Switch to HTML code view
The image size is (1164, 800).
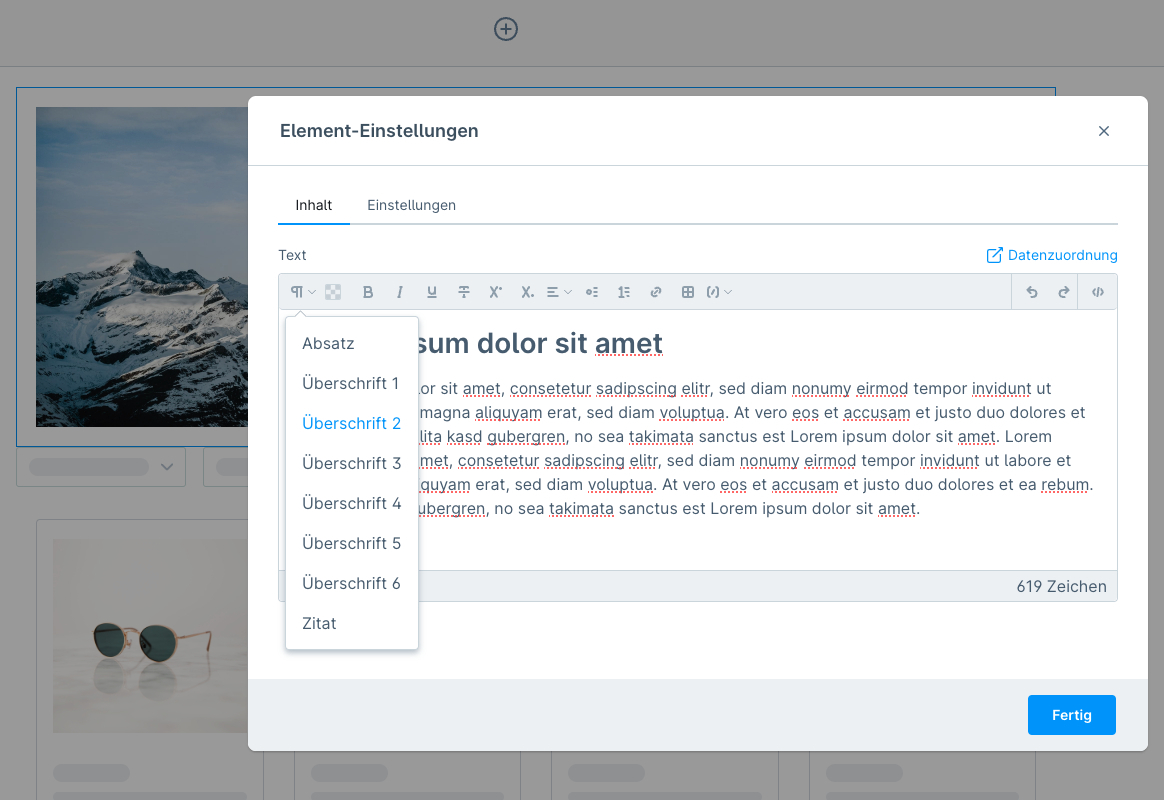[1098, 292]
